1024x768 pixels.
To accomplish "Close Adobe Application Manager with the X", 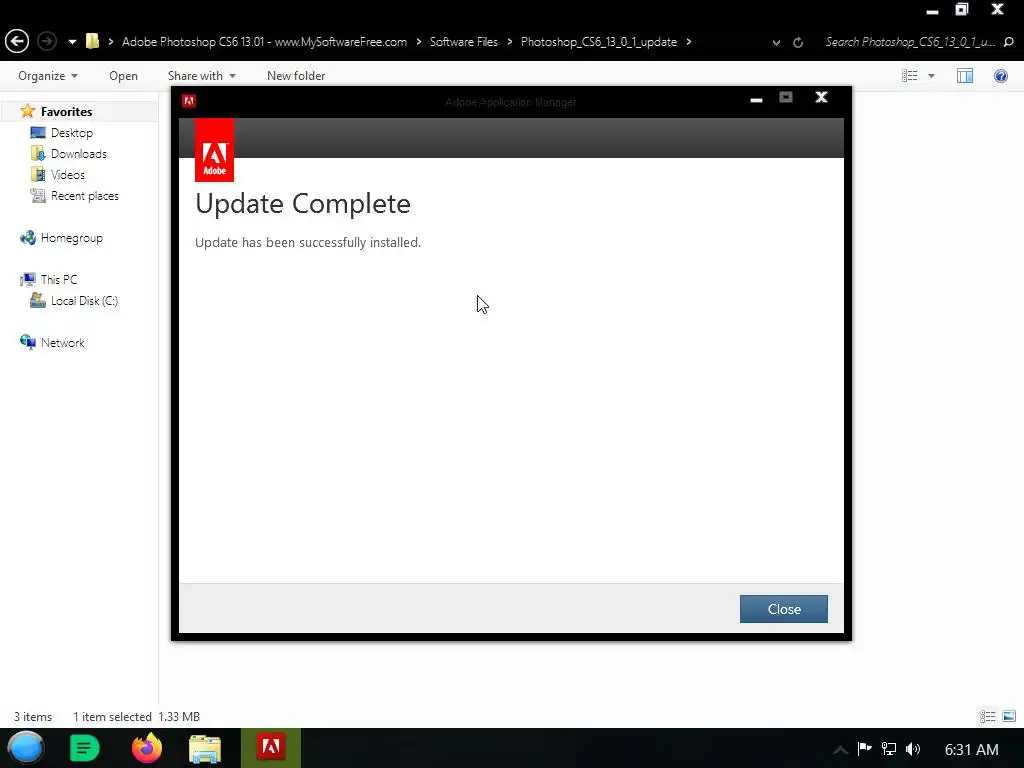I will 822,97.
